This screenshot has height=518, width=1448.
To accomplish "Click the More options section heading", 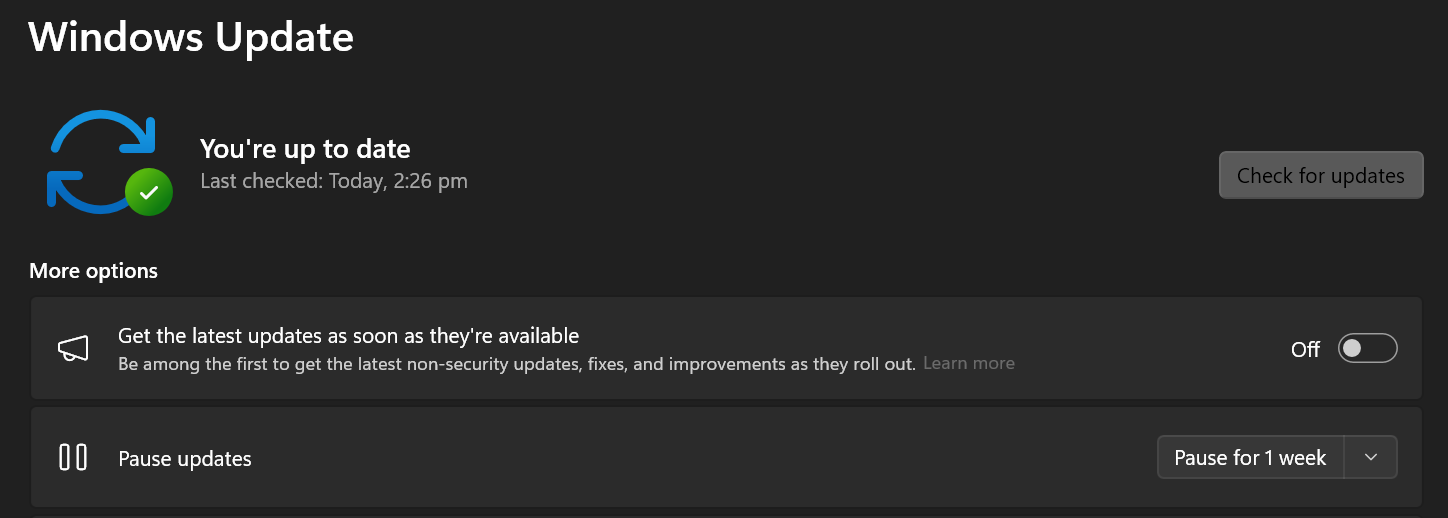I will (x=93, y=271).
